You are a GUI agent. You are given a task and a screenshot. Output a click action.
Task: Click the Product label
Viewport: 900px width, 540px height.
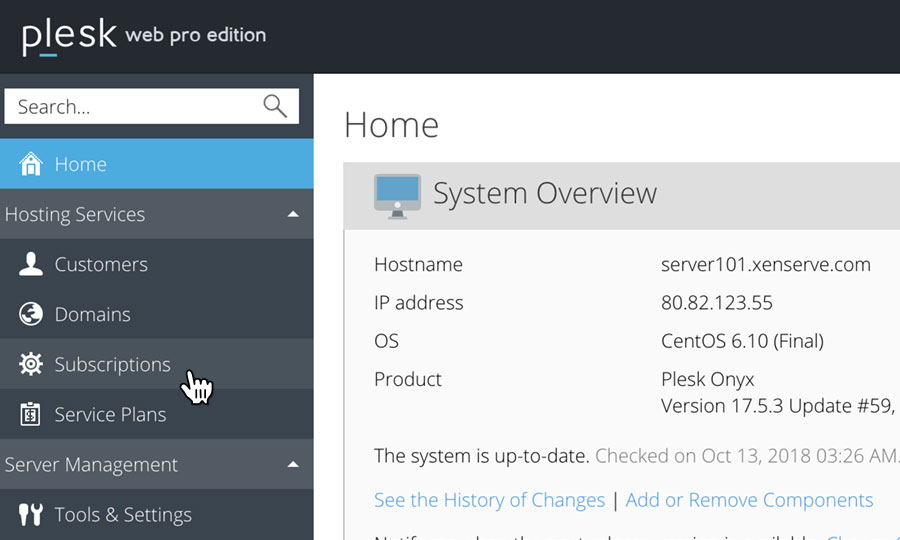(408, 379)
